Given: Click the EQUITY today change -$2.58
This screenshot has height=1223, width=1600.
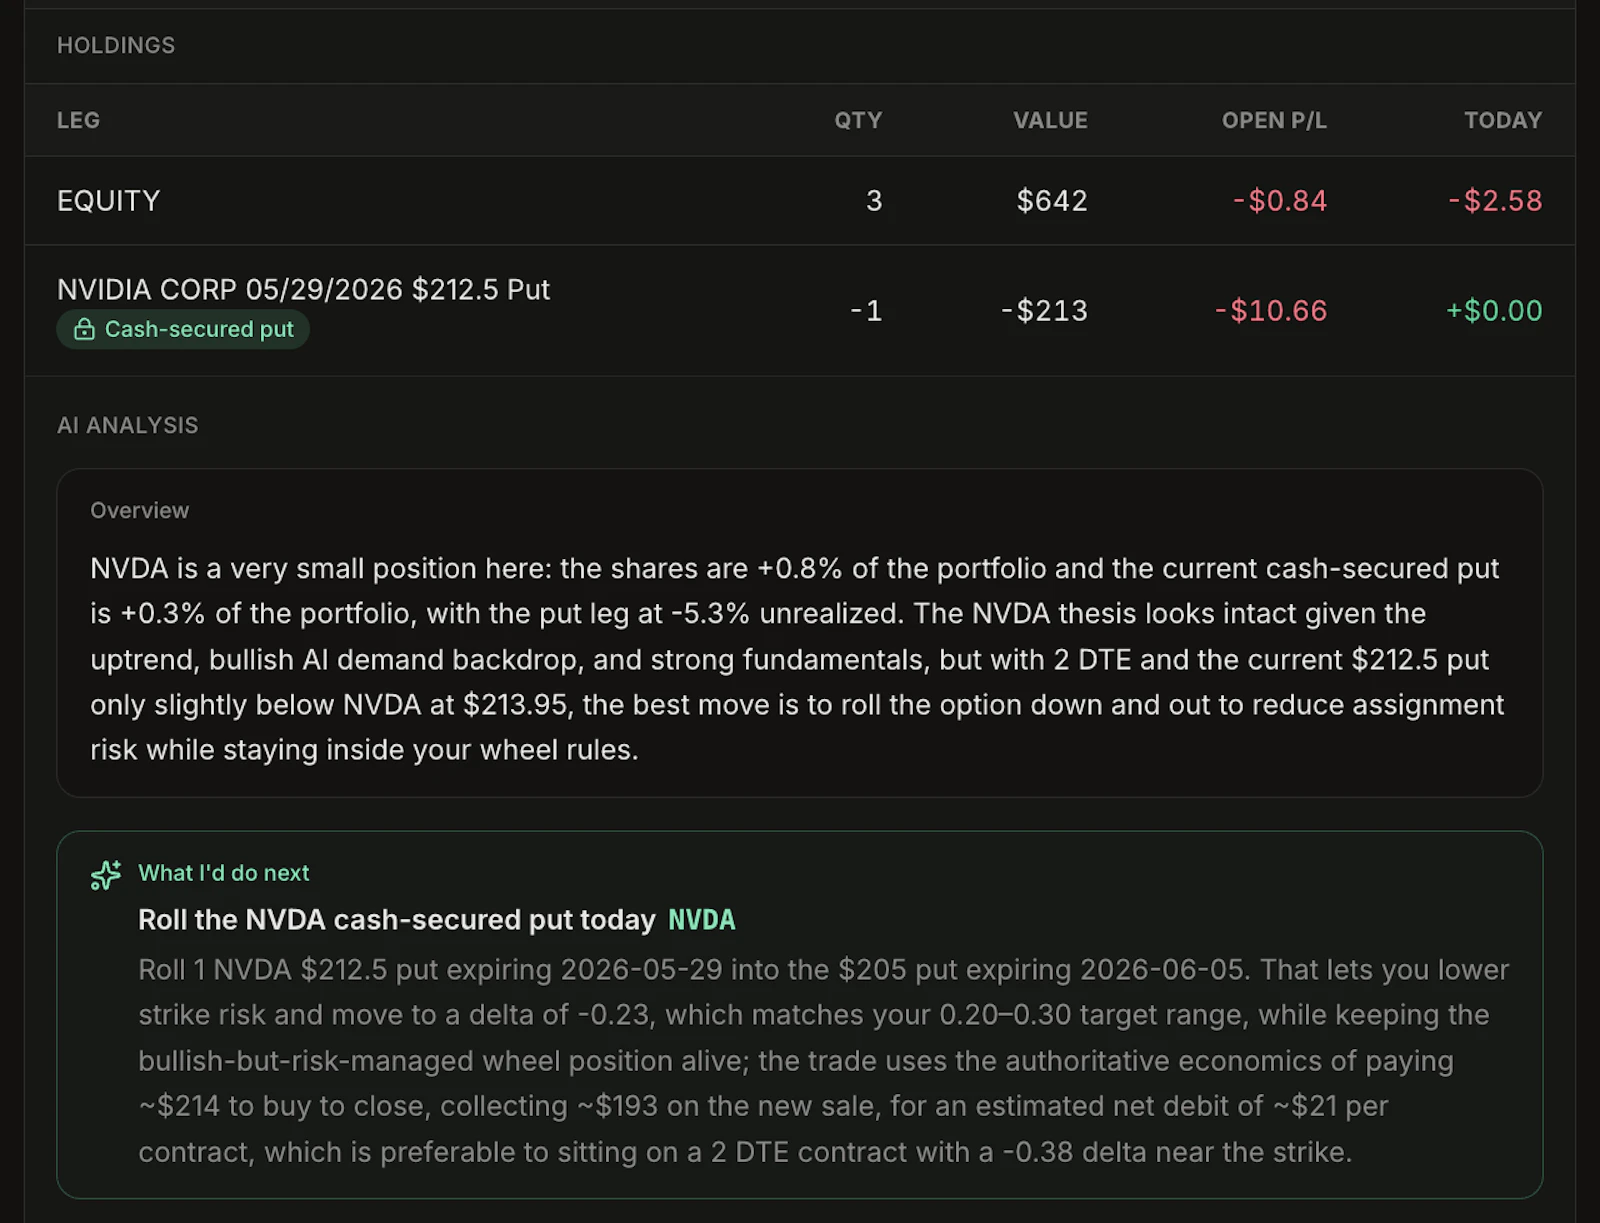Looking at the screenshot, I should [1495, 200].
